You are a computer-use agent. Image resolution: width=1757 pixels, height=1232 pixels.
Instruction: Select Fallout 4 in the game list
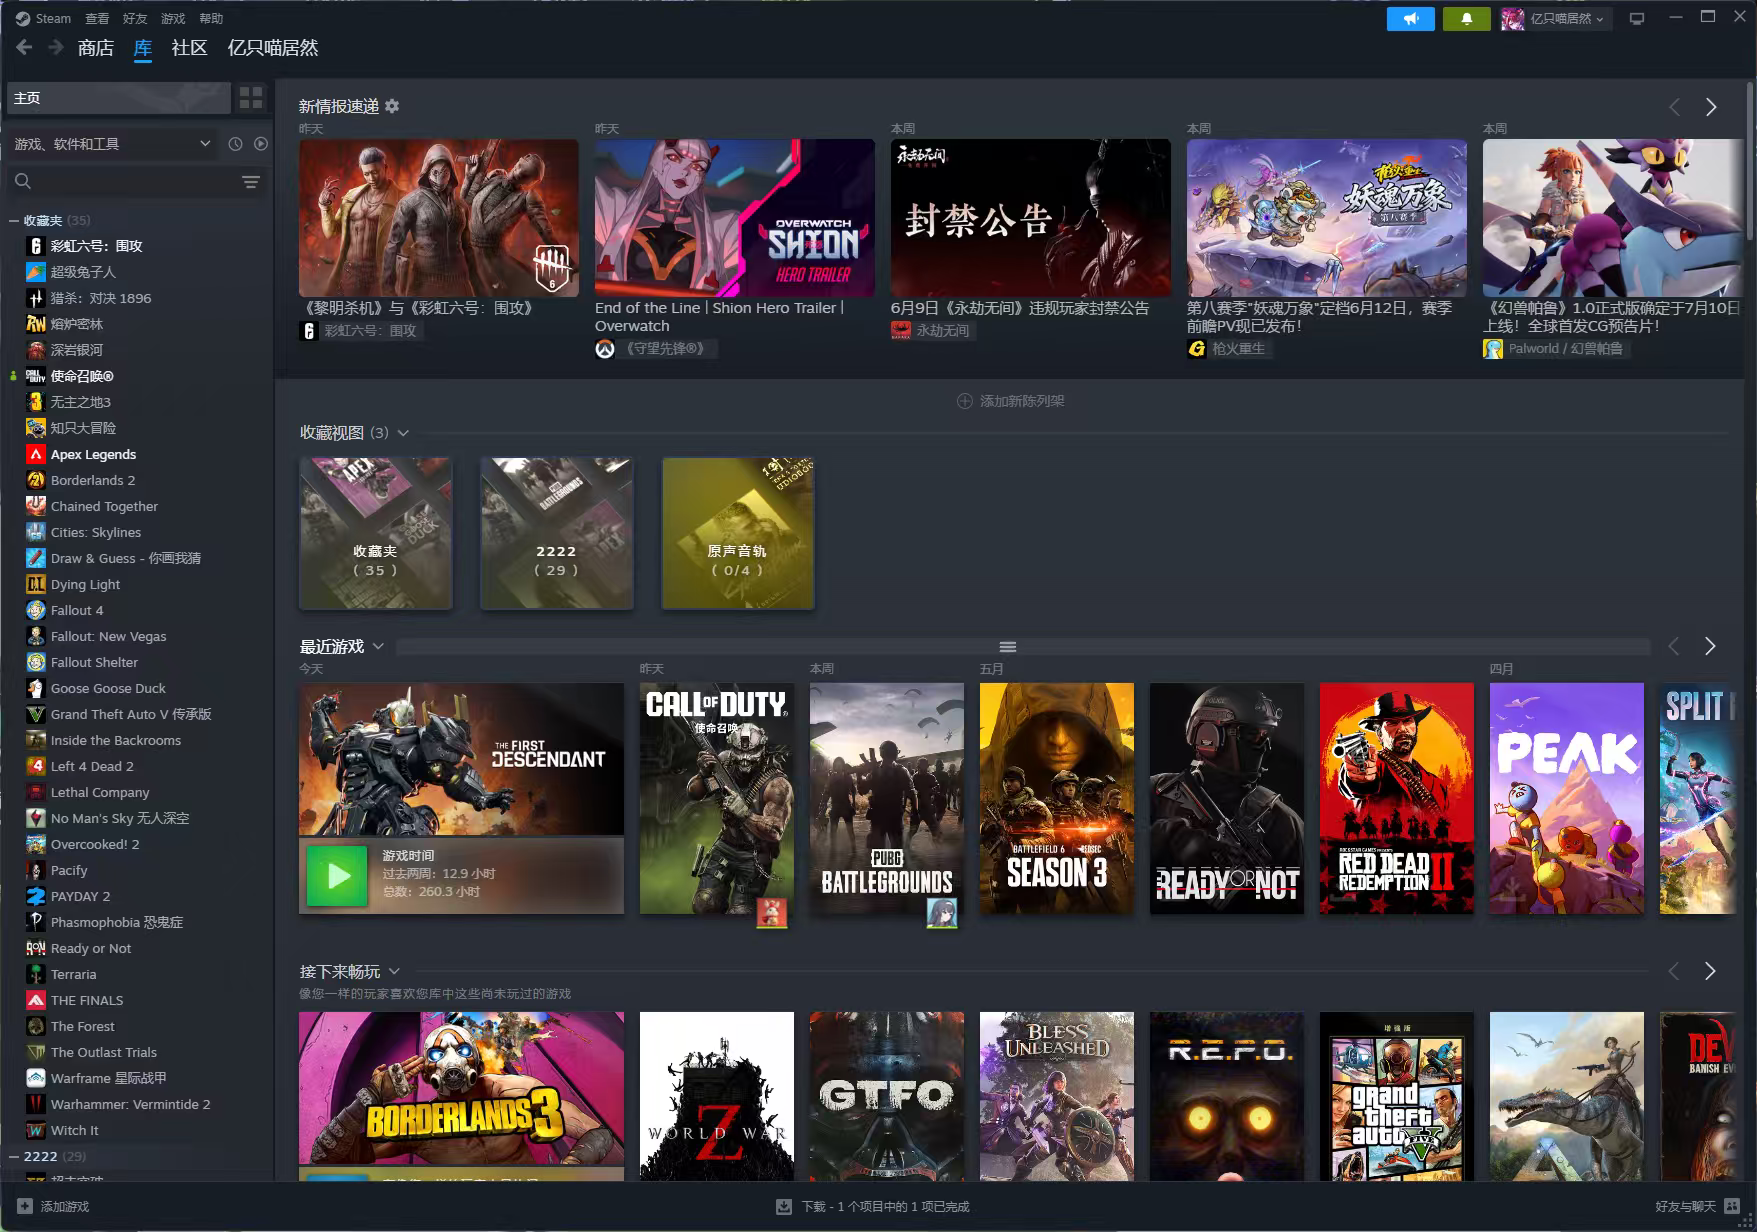tap(77, 610)
